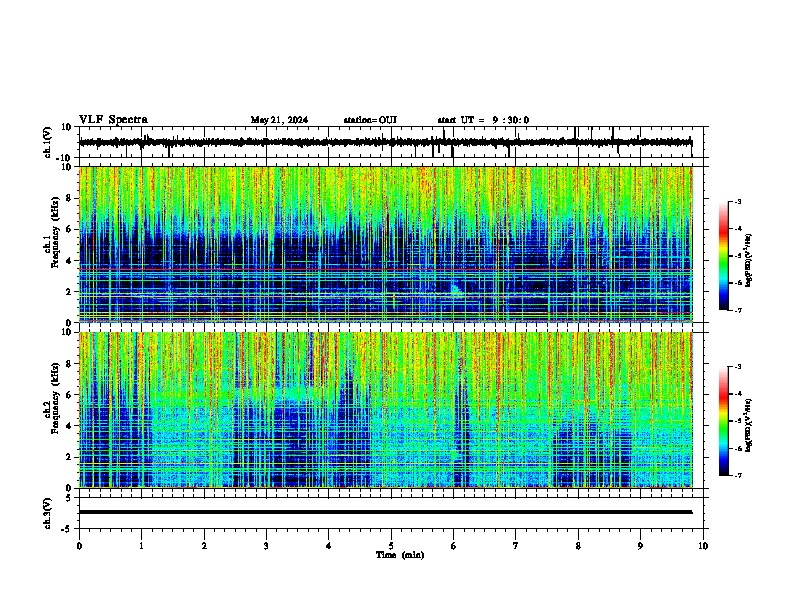Click time axis tick label 5
This screenshot has height=612, width=792.
[391, 546]
